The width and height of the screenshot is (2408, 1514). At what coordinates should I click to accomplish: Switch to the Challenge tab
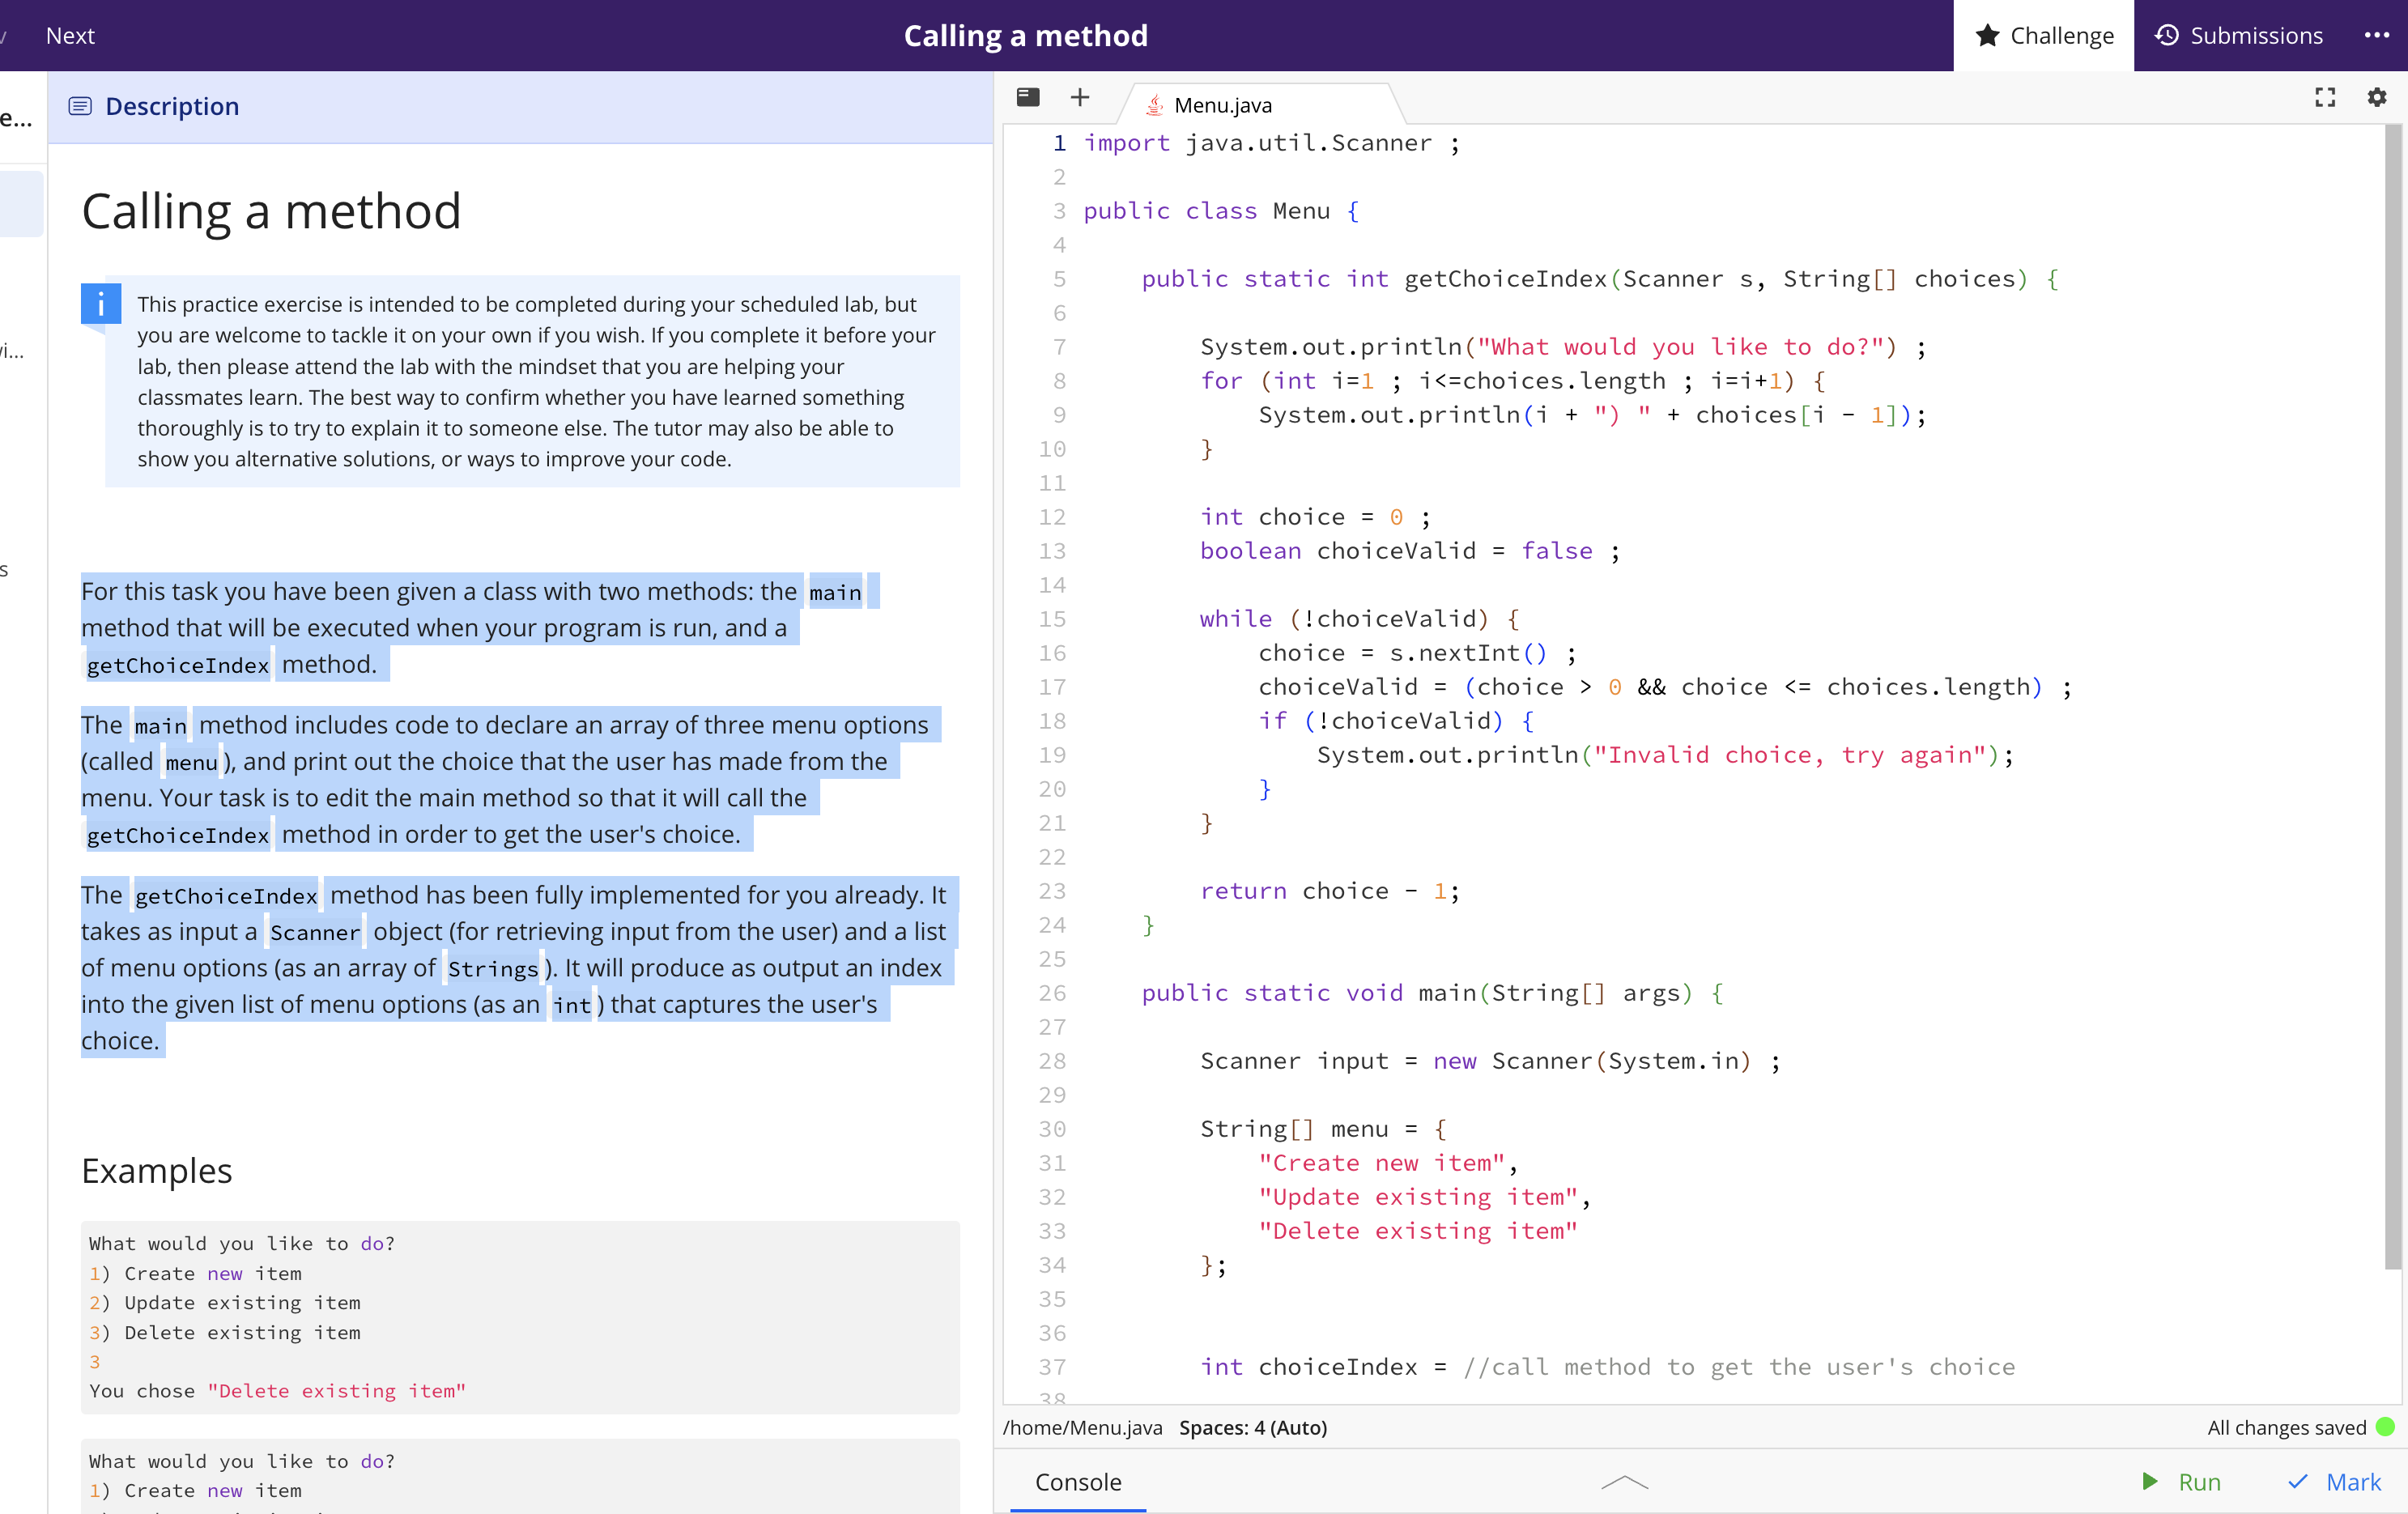coord(2043,35)
